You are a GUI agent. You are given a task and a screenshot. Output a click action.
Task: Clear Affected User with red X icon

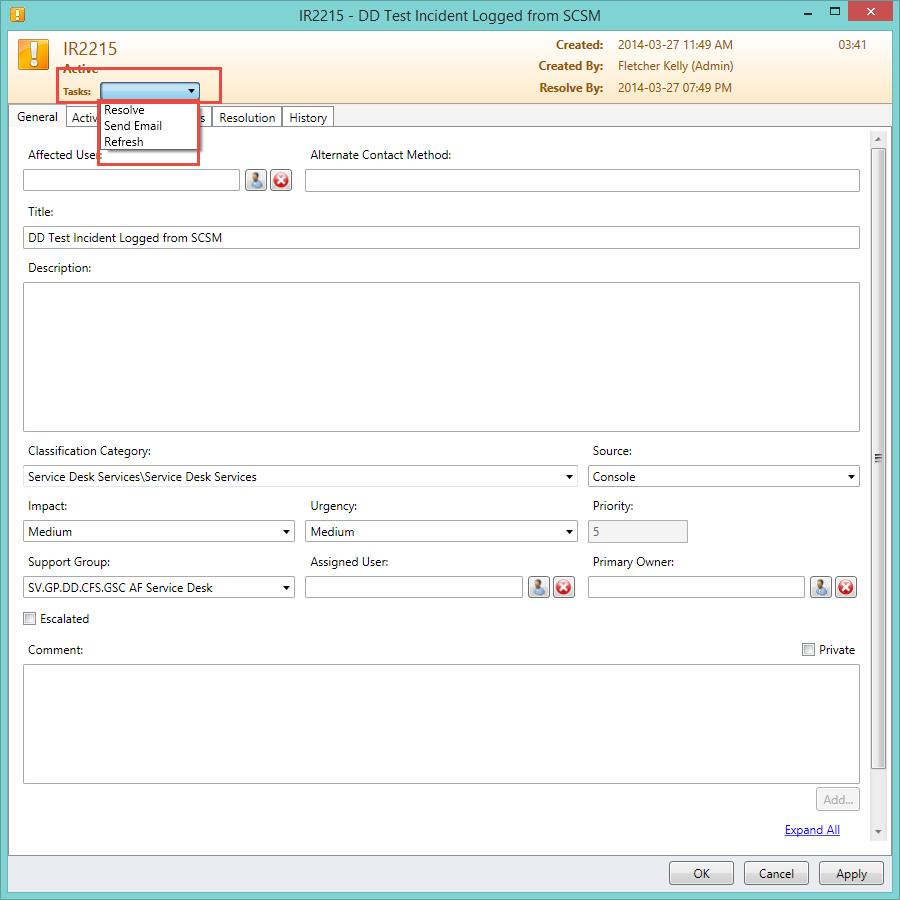coord(281,180)
